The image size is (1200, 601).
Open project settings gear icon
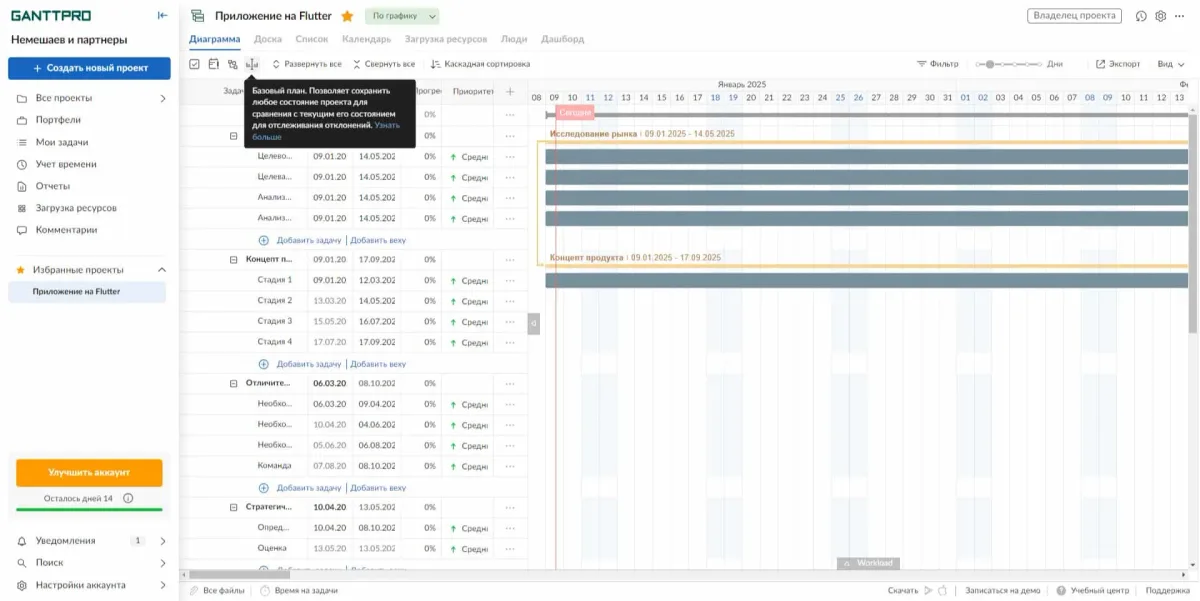(1161, 16)
